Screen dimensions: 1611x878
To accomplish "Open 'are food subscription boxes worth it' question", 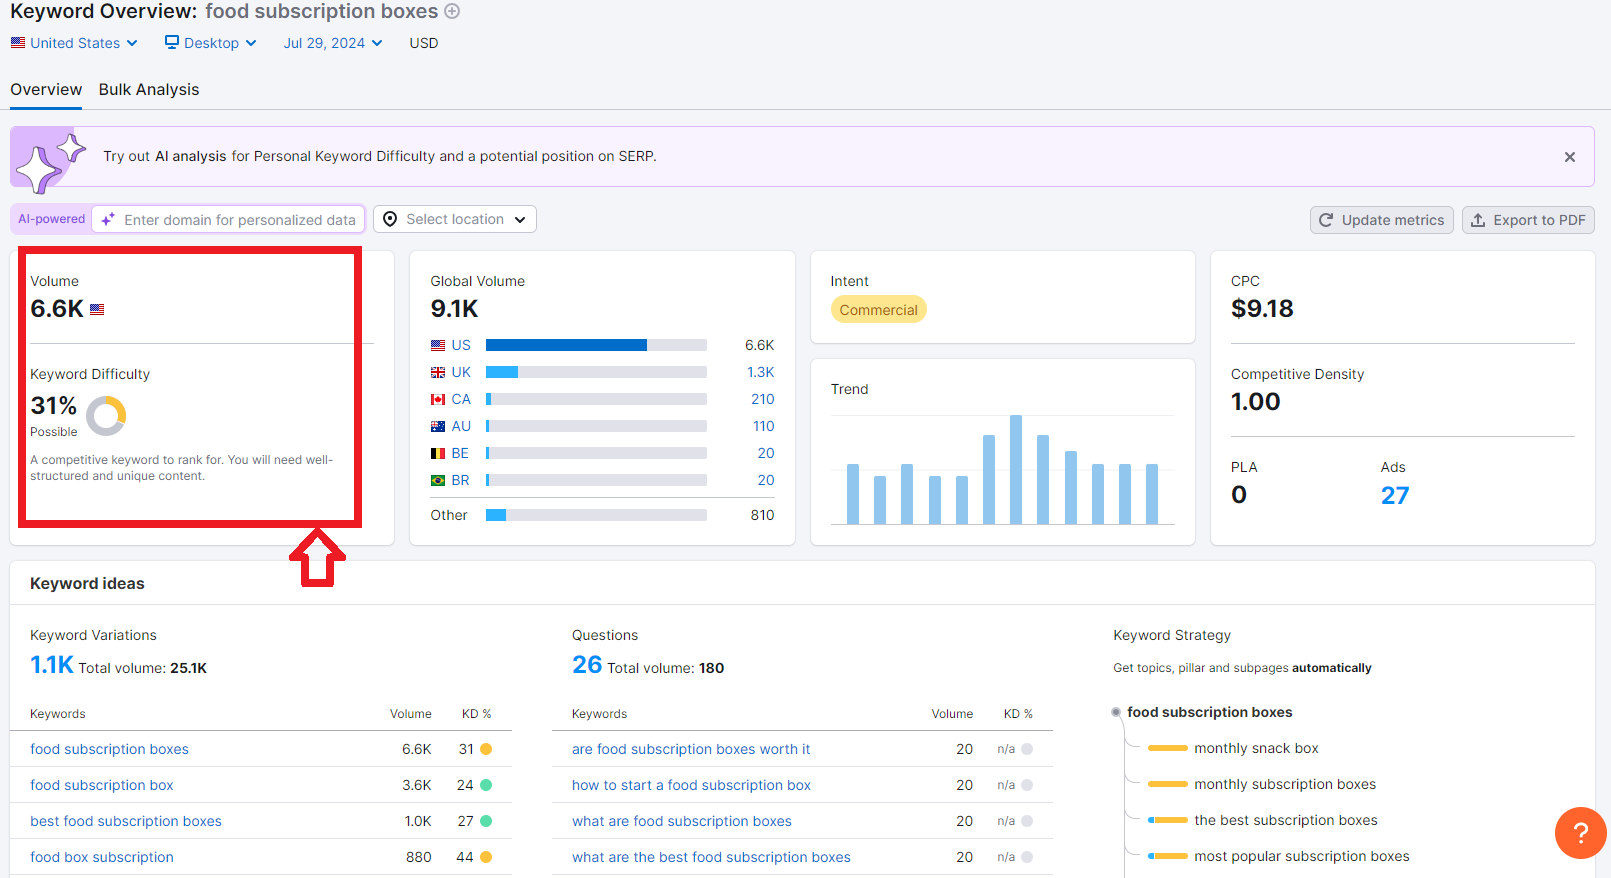I will pos(691,749).
